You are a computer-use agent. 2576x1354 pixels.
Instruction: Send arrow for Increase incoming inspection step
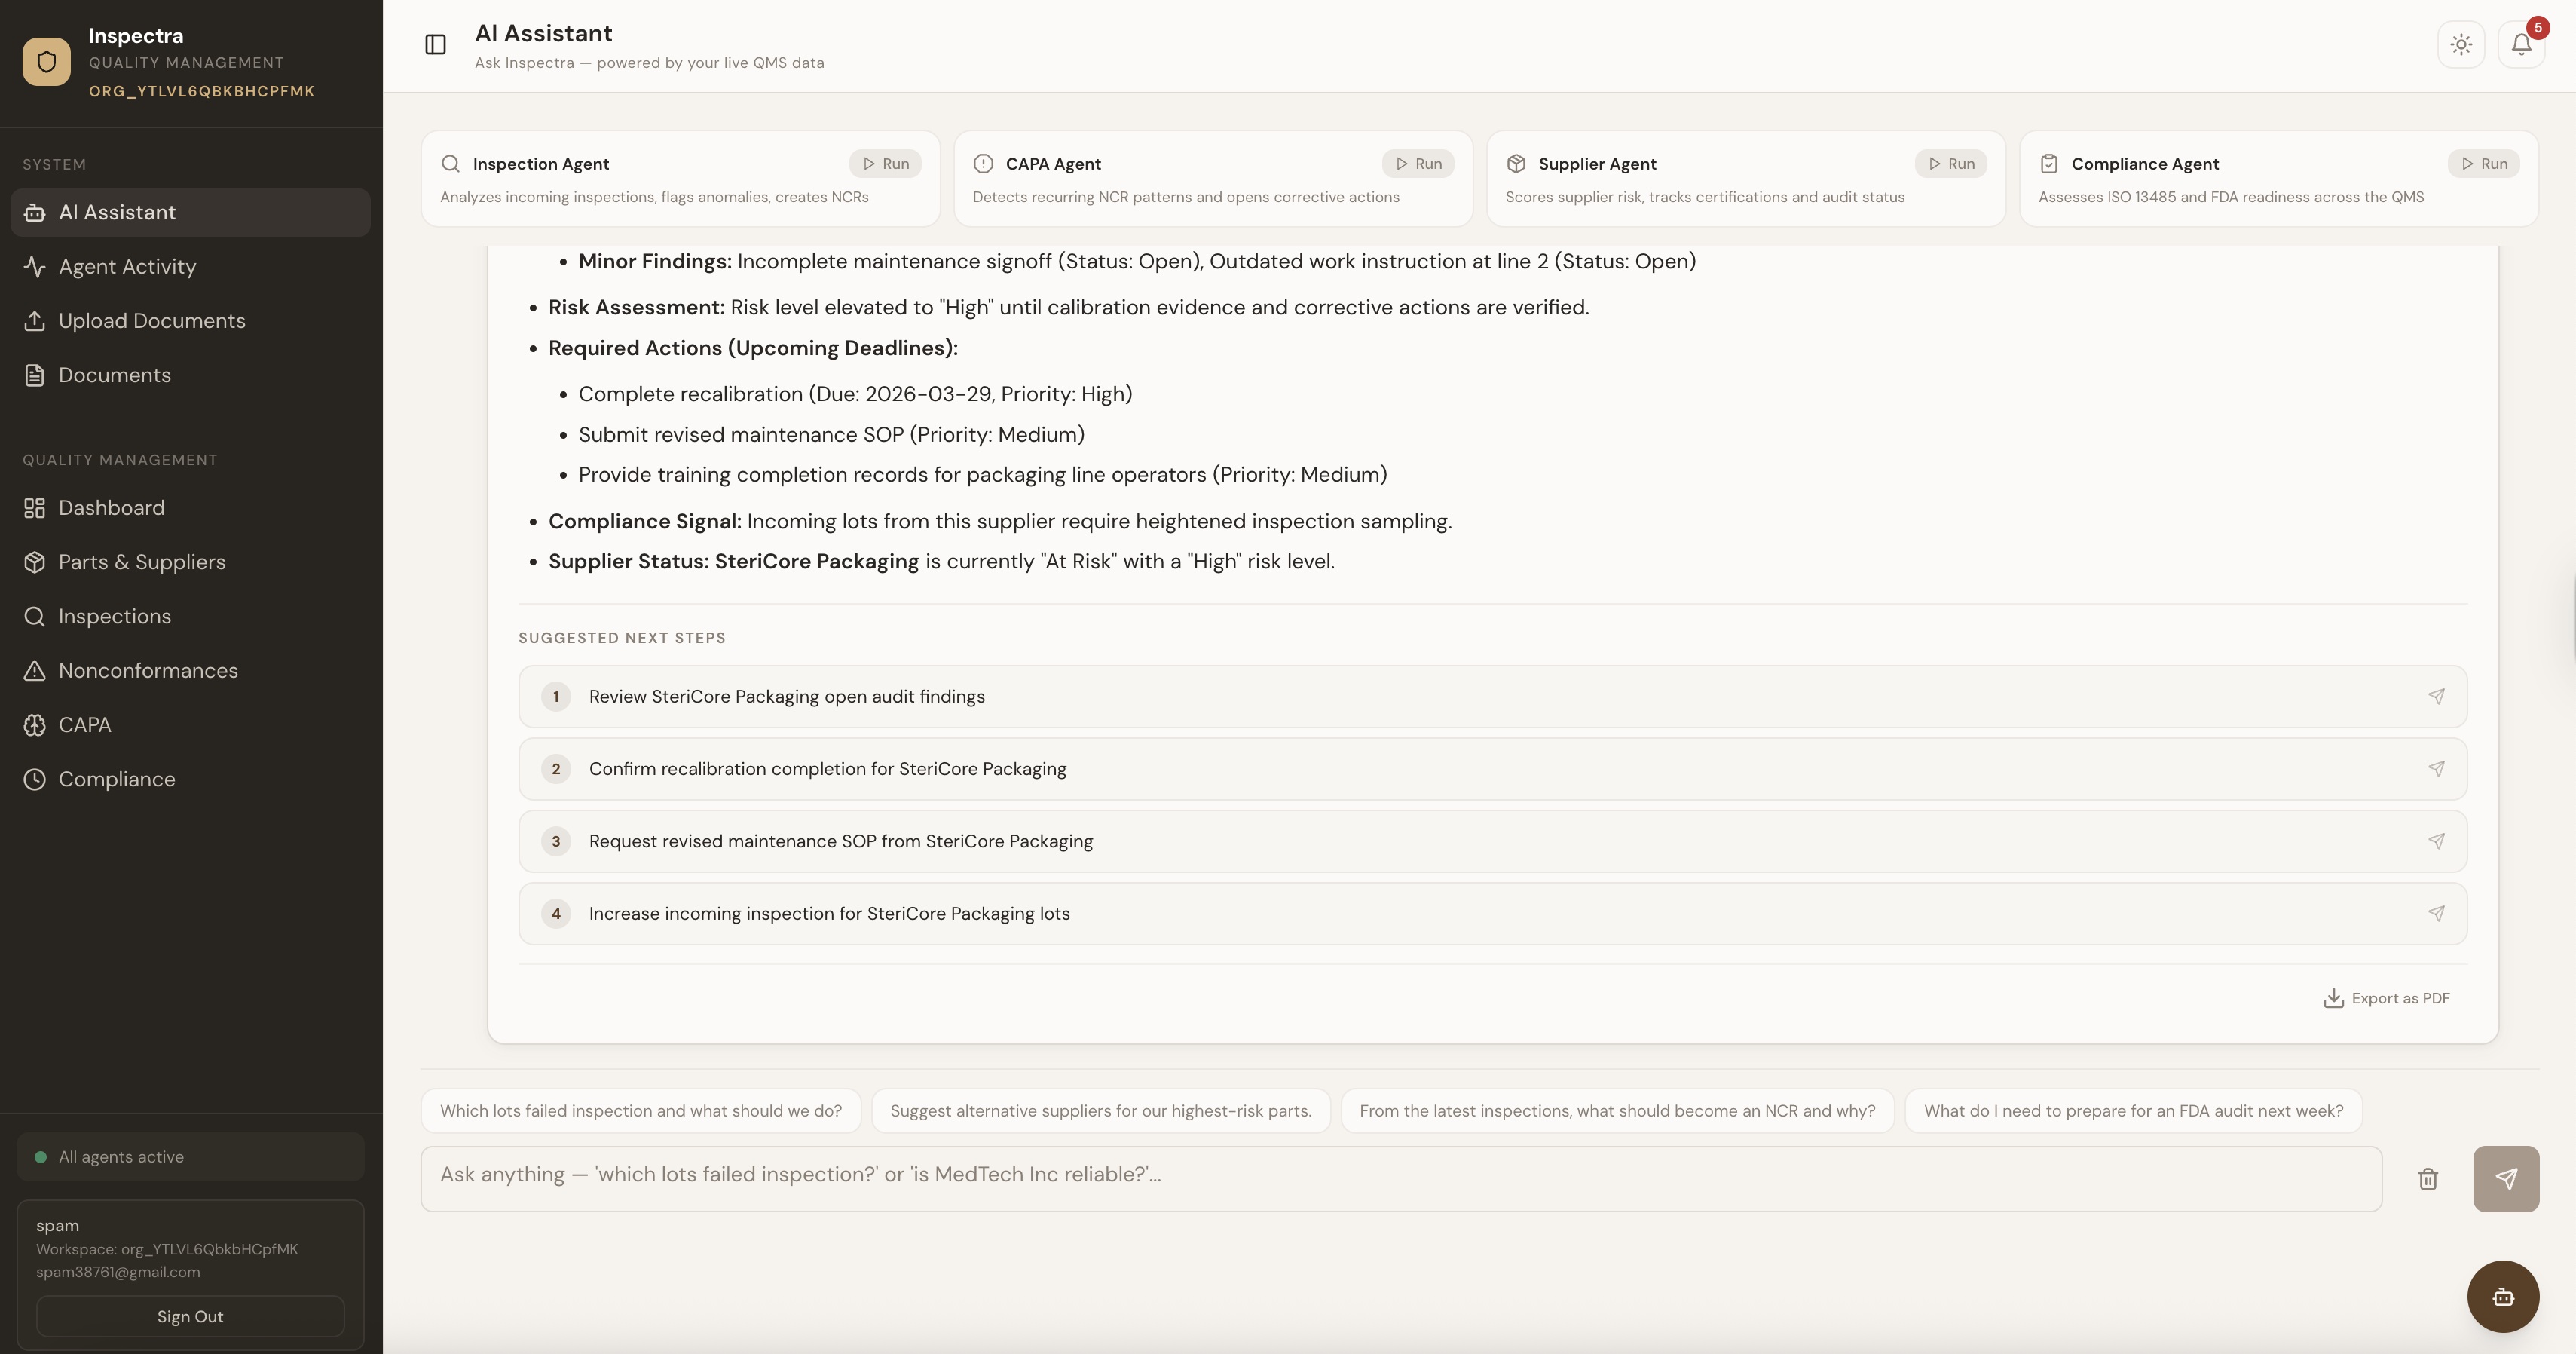(2436, 914)
